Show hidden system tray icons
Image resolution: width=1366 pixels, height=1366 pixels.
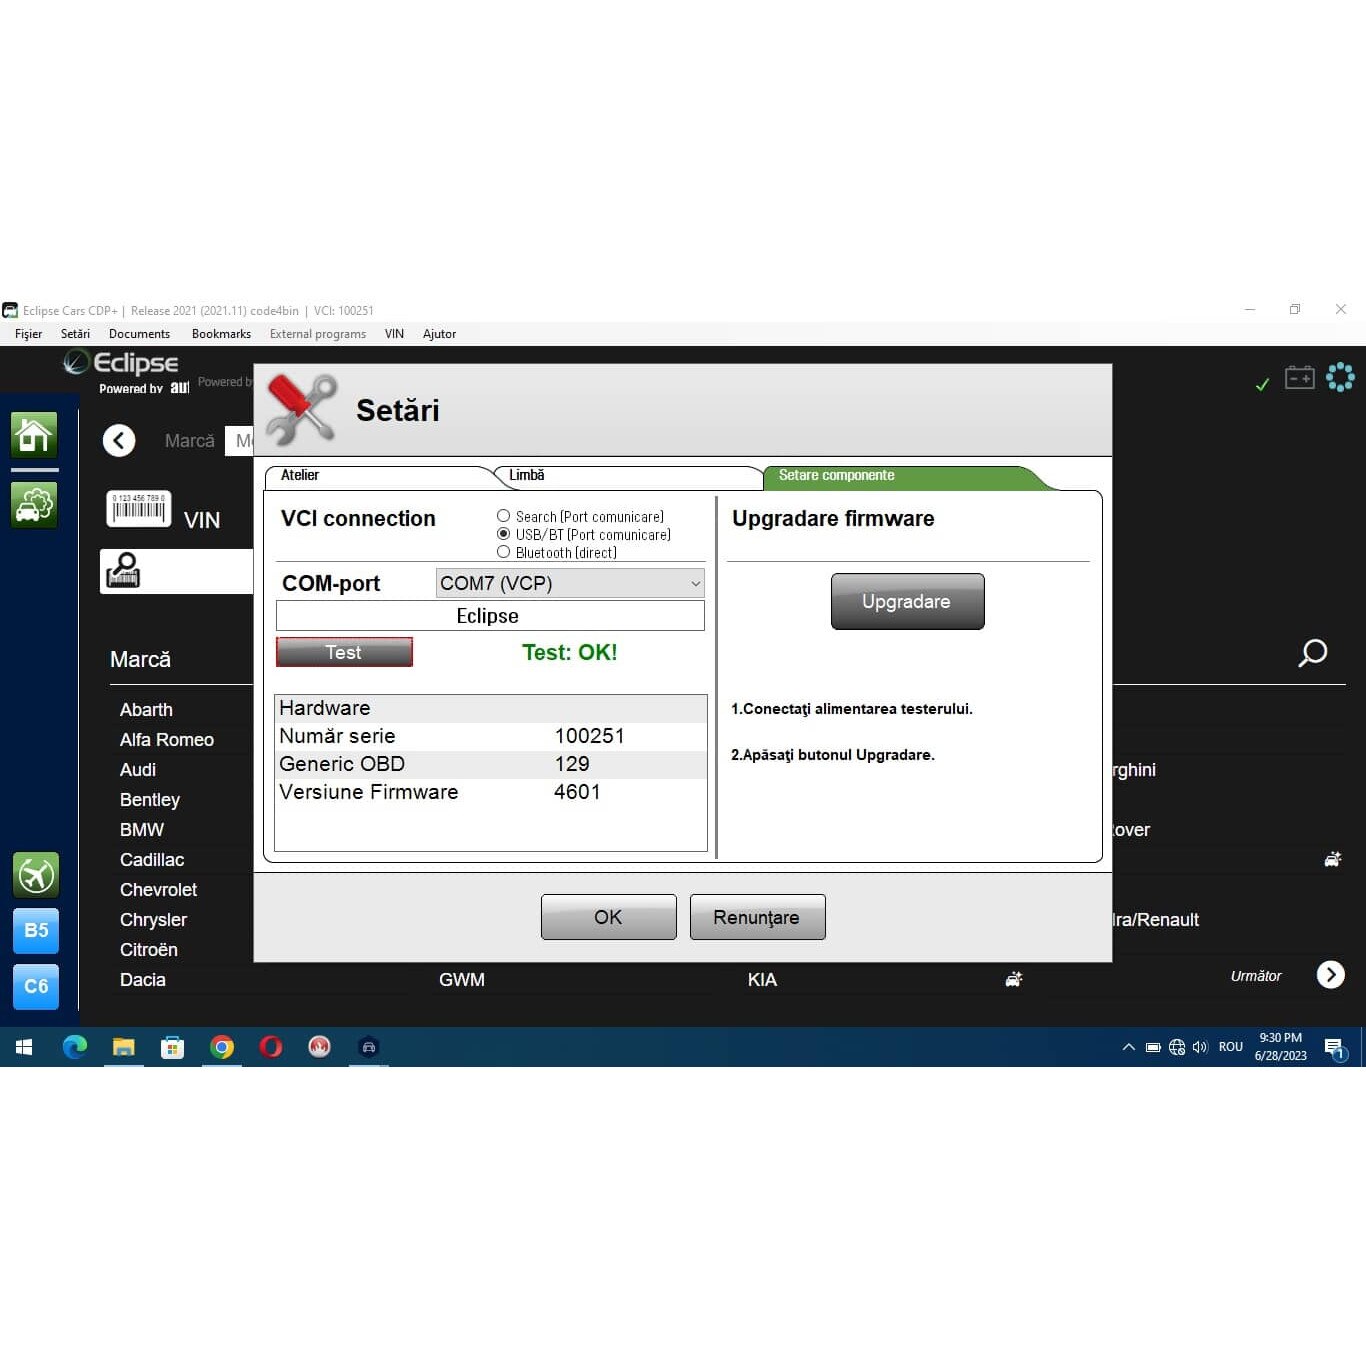(x=1128, y=1047)
